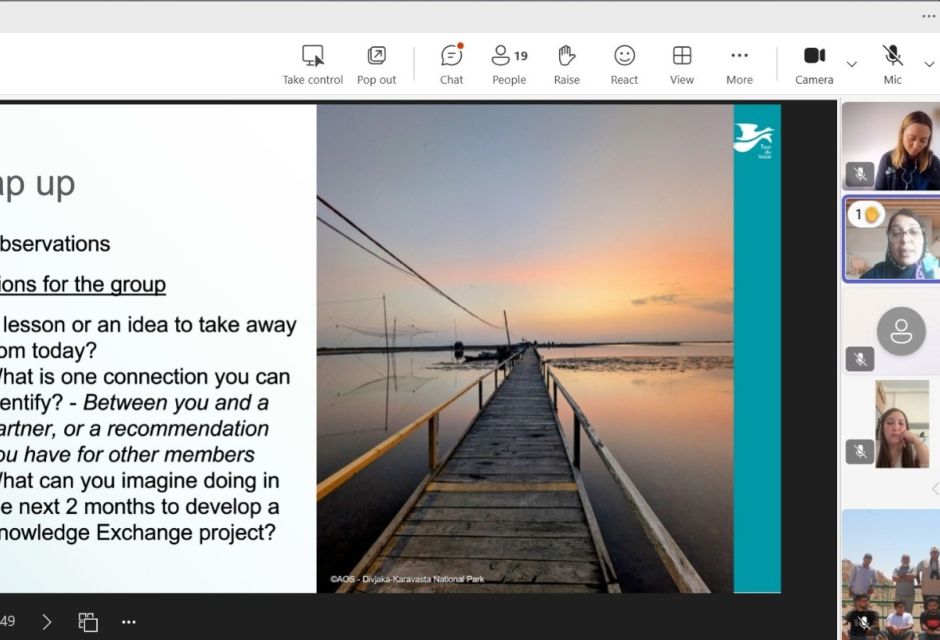Open the React emoji menu
This screenshot has width=940, height=640.
[x=624, y=64]
